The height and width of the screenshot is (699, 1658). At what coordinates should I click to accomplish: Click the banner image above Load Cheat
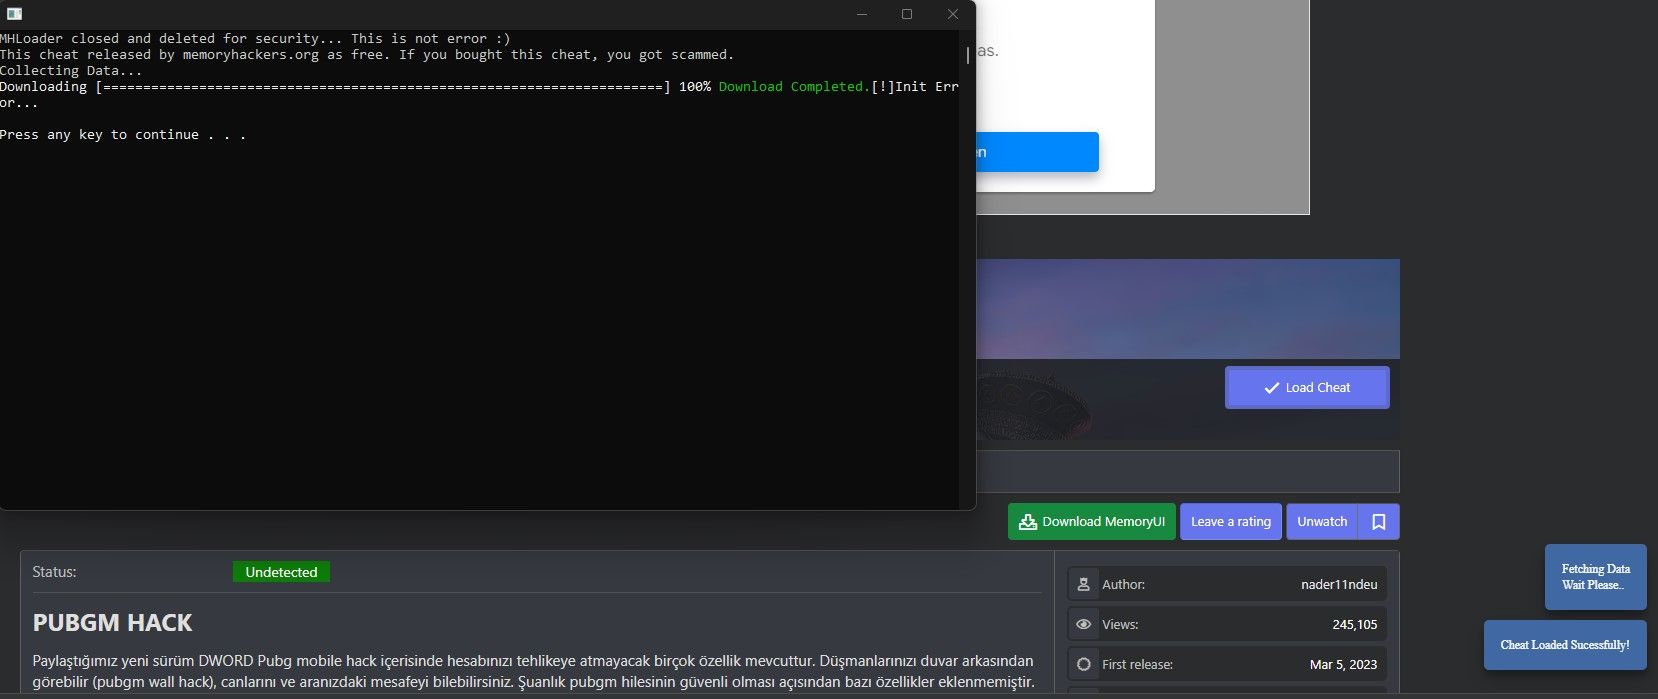coord(1188,309)
